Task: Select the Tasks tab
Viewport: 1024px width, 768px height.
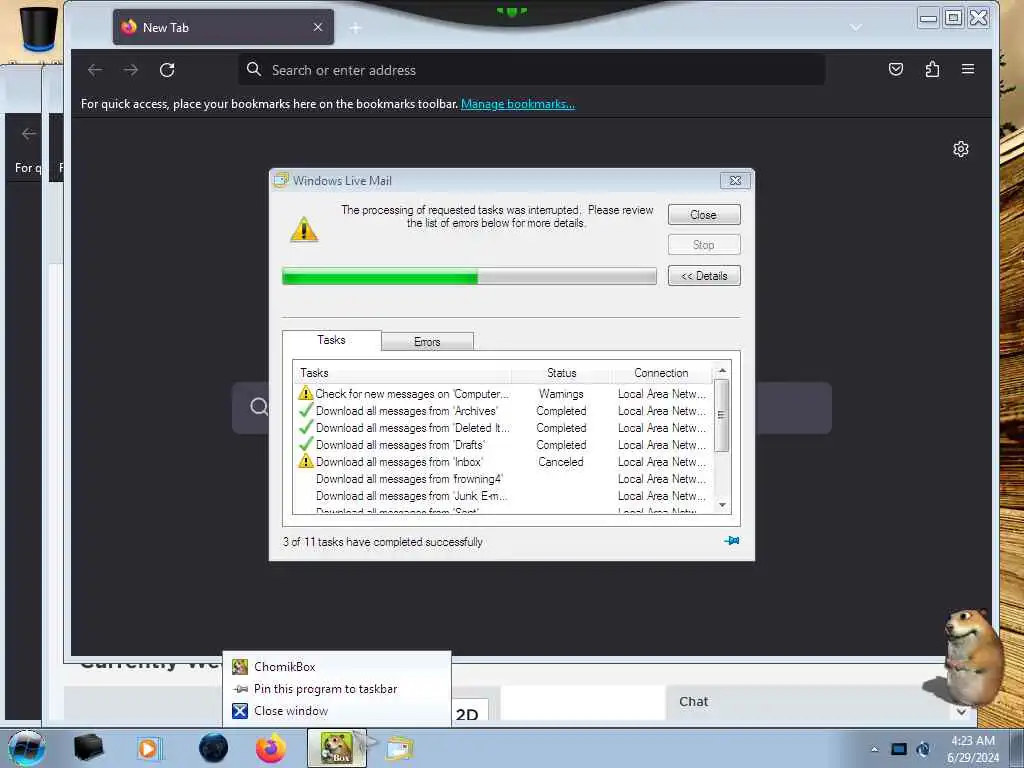Action: coord(331,340)
